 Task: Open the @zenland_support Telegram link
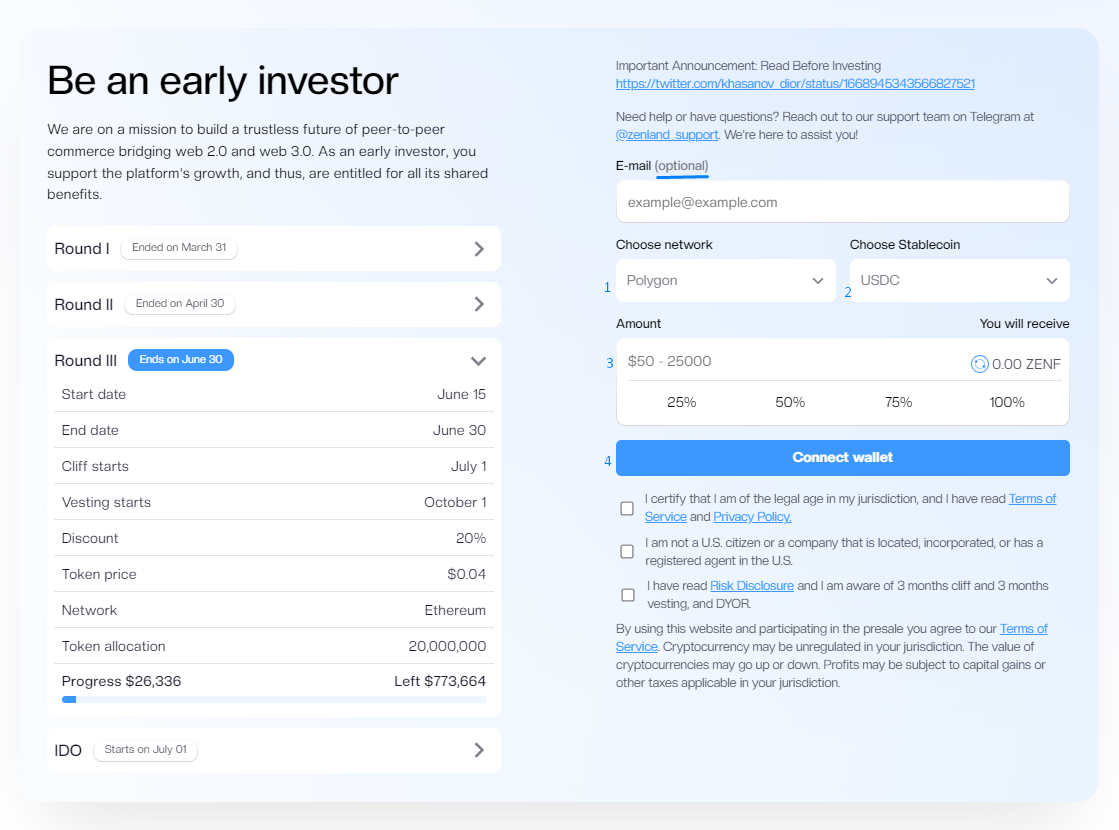[666, 133]
